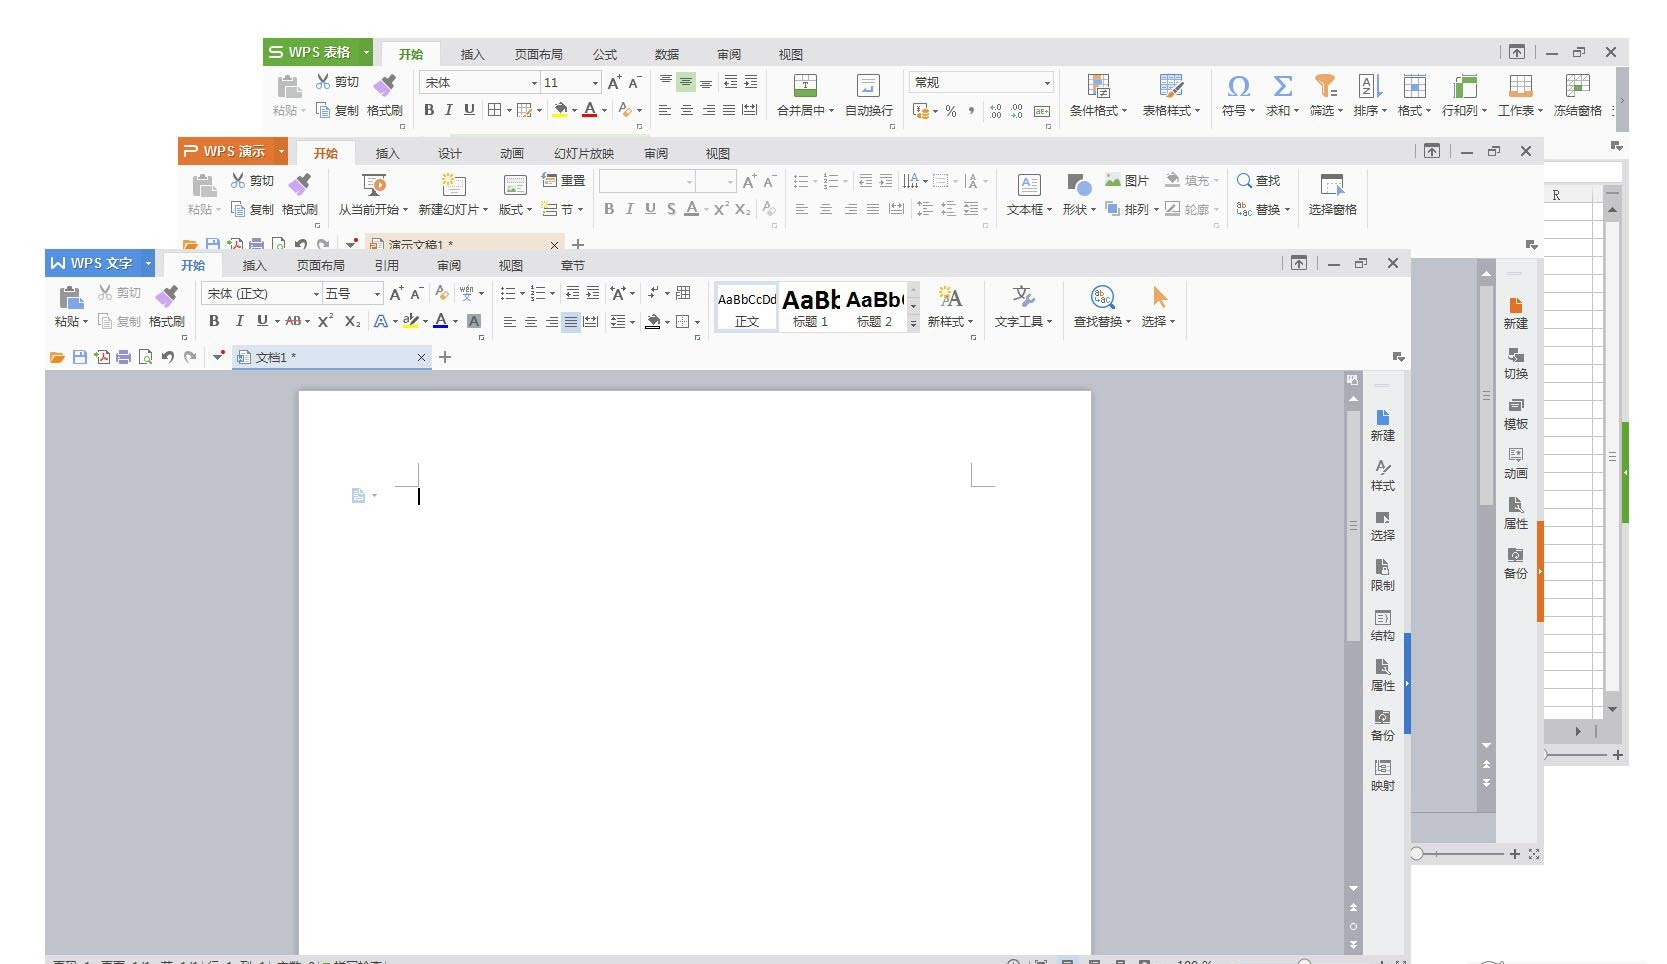This screenshot has width=1667, height=964.
Task: Open WPS 文字 application menu dropdown arrow
Action: point(148,264)
